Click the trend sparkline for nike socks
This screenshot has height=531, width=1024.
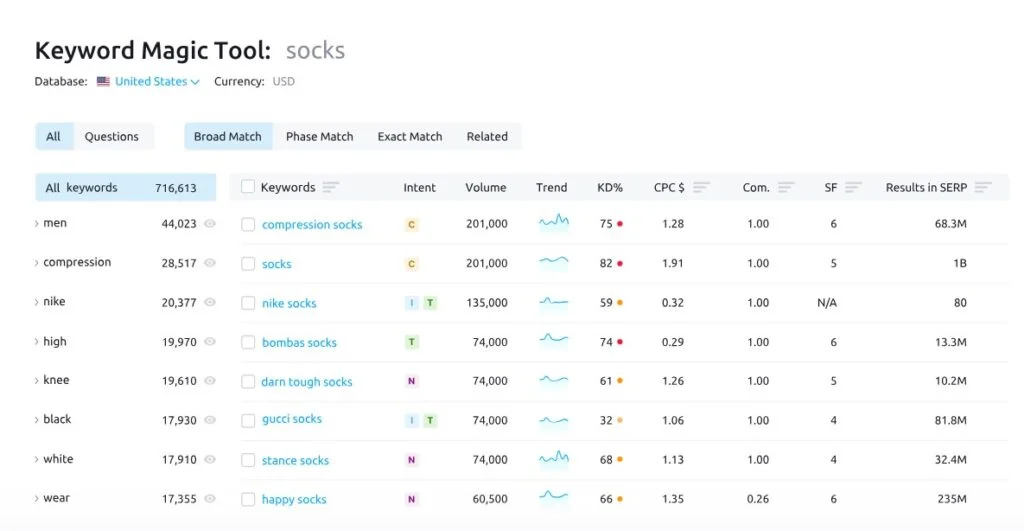click(554, 302)
